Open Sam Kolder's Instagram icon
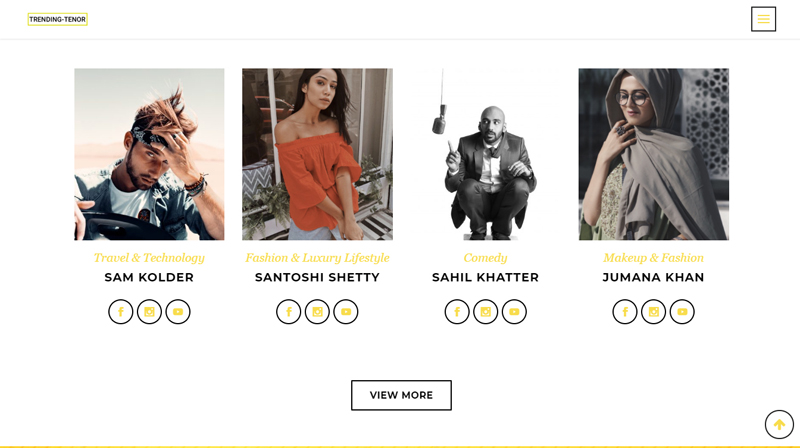Image resolution: width=800 pixels, height=448 pixels. (149, 312)
